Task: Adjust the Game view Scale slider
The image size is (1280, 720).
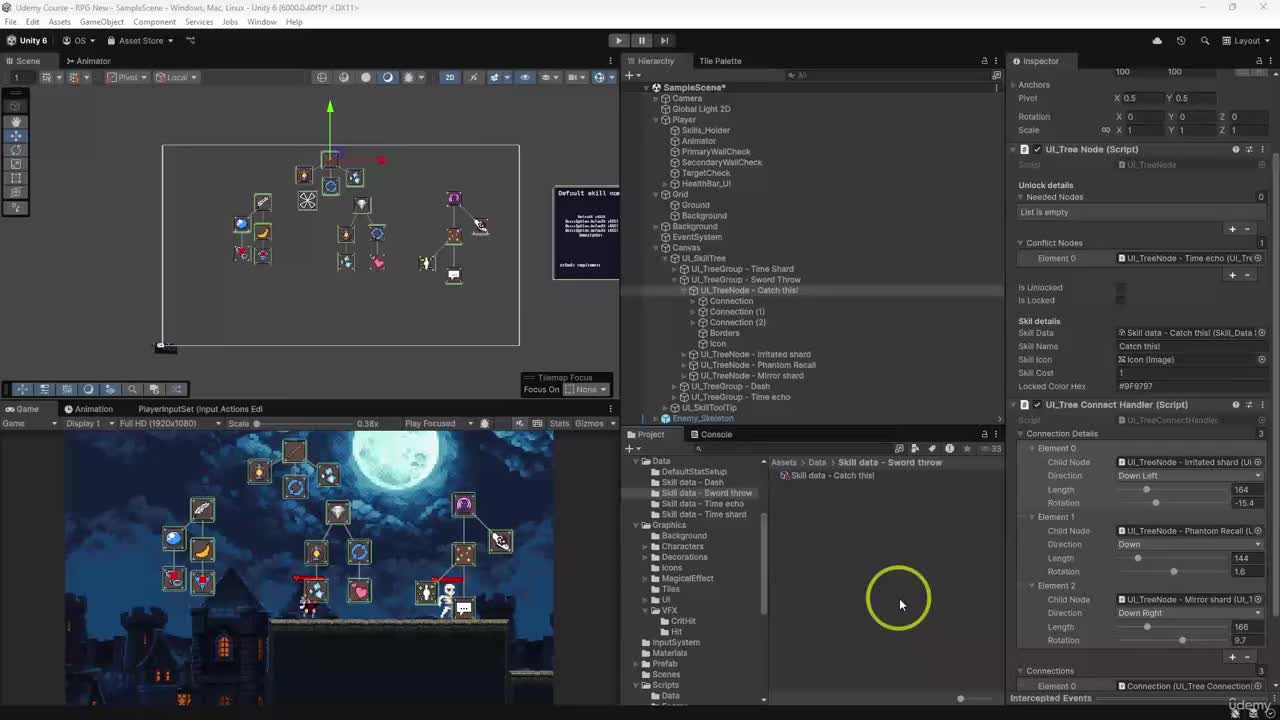Action: point(305,424)
